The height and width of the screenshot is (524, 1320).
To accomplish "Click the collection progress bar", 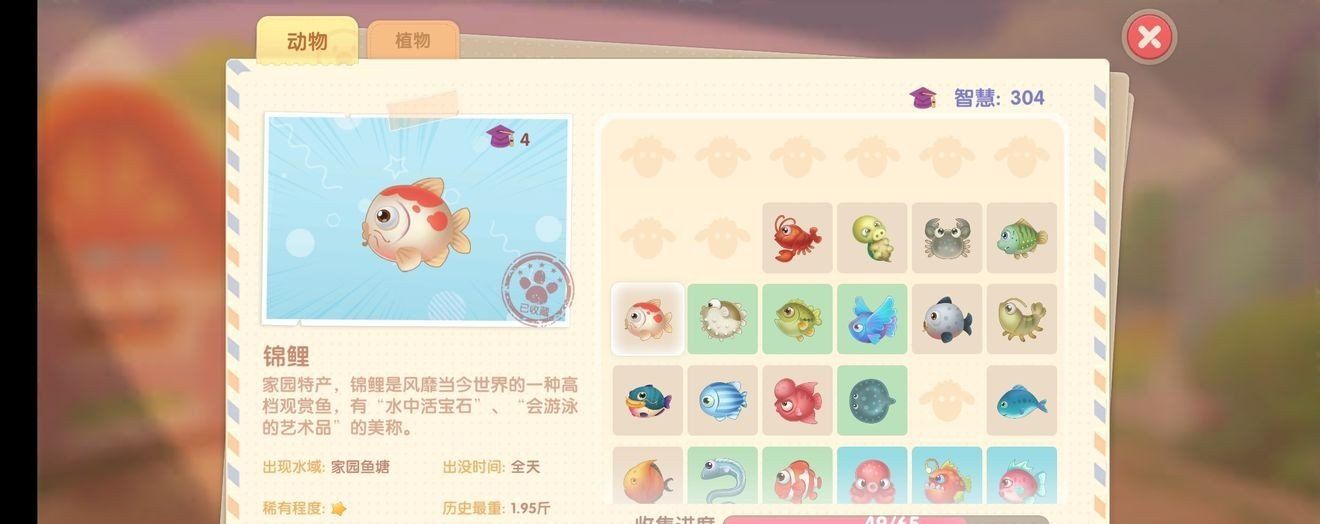I will [x=885, y=520].
